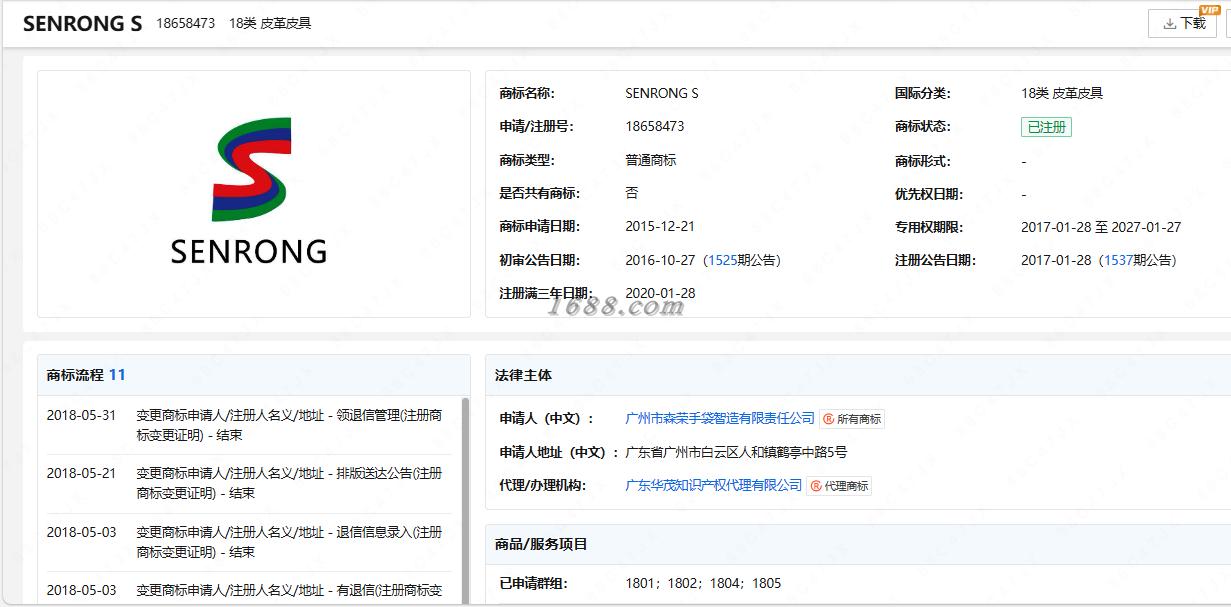1231x607 pixels.
Task: Open applicant 广州市森荣手袋智造有限责任公司 link
Action: (x=720, y=418)
